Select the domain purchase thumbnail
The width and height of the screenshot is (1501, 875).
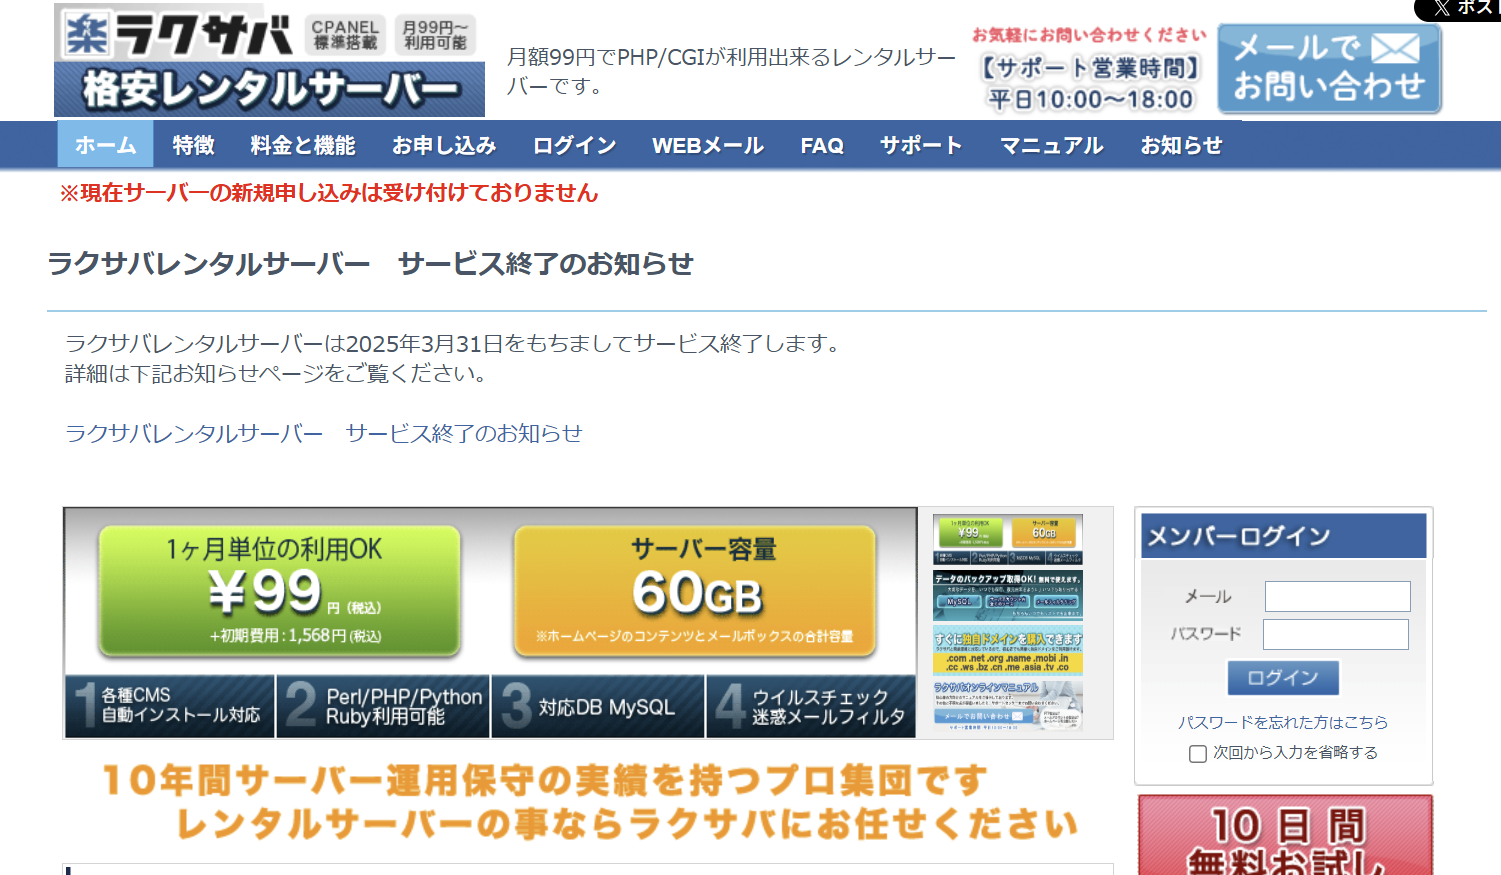click(x=1007, y=650)
